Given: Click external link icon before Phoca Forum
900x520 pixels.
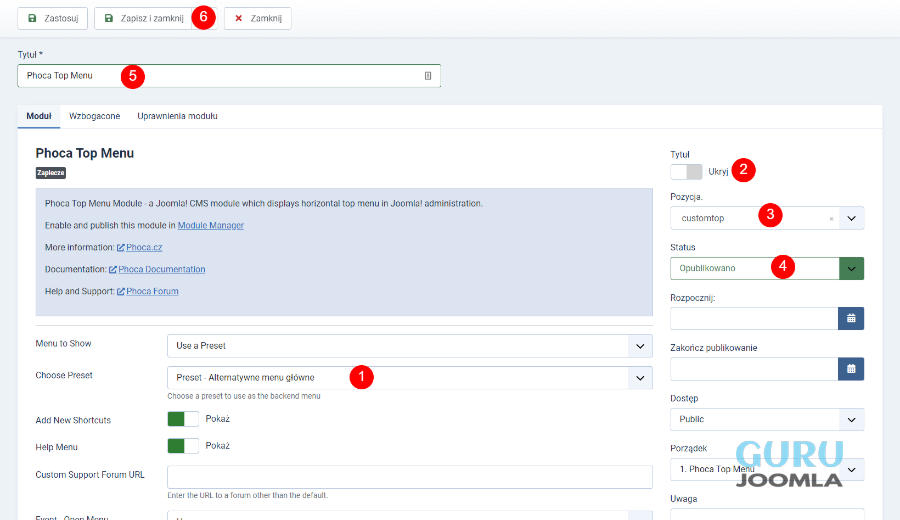Looking at the screenshot, I should pos(121,292).
